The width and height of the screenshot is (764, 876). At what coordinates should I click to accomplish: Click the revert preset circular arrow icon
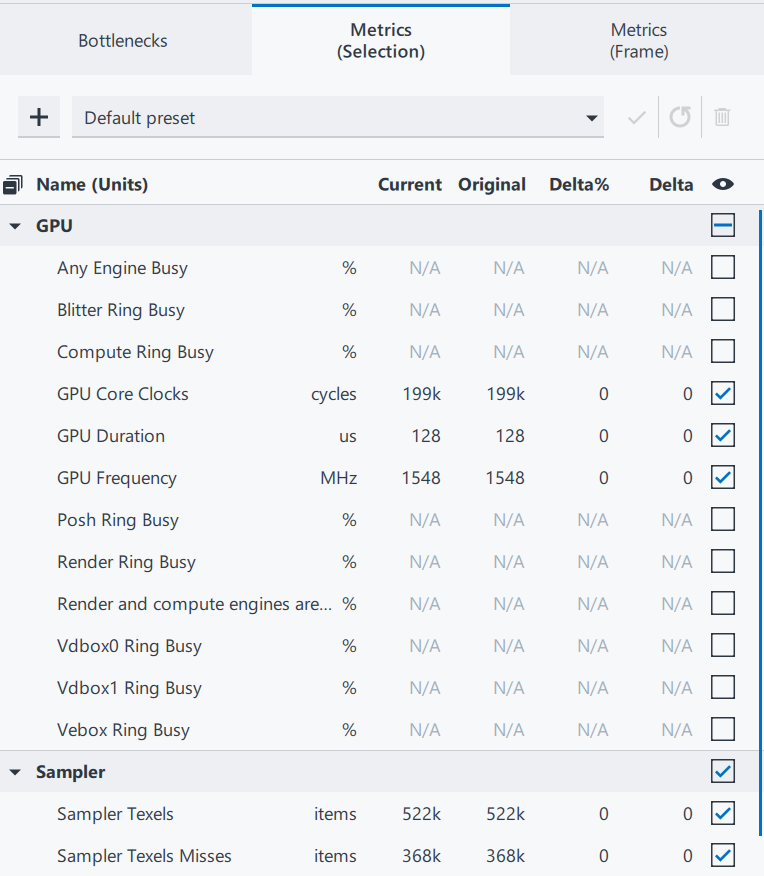[679, 117]
